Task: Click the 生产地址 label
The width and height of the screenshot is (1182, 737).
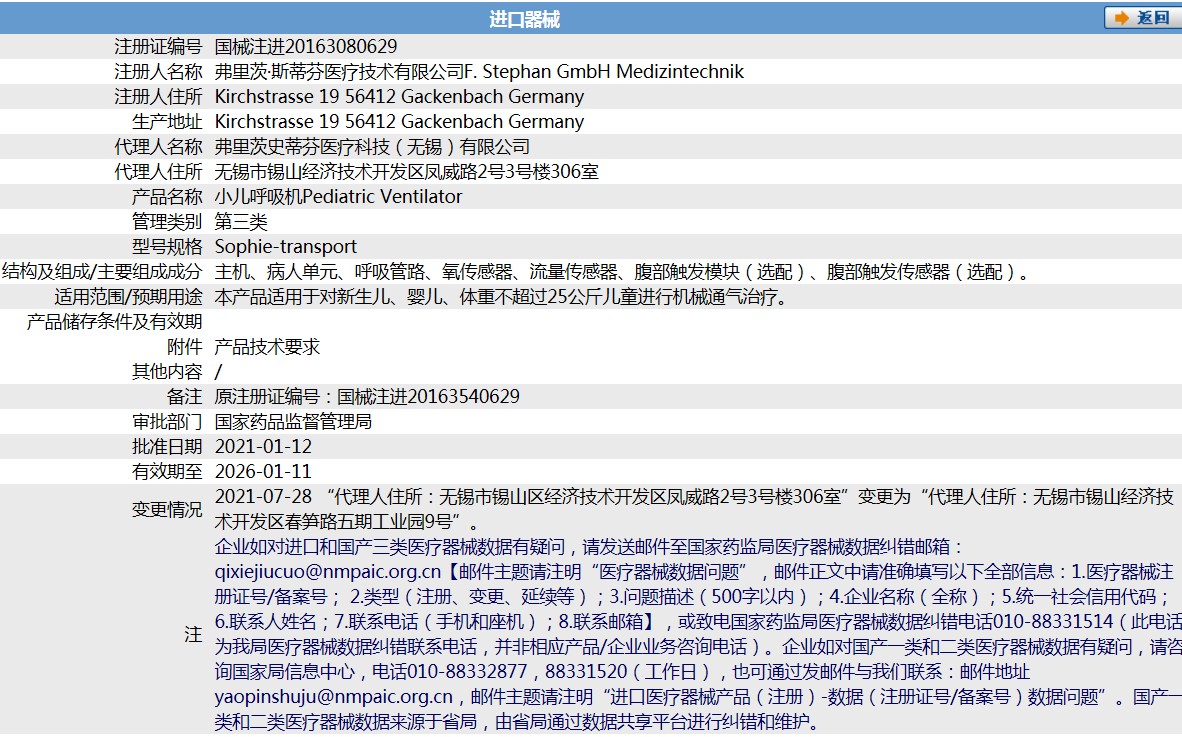Action: (167, 121)
